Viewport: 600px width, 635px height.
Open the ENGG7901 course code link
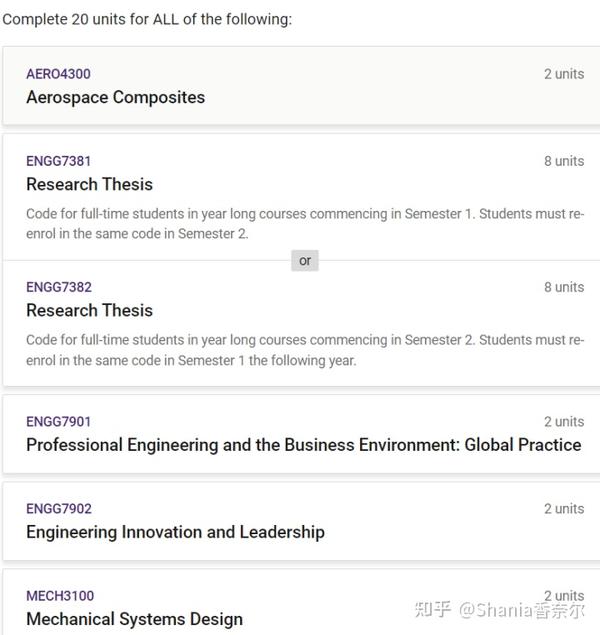pos(58,422)
